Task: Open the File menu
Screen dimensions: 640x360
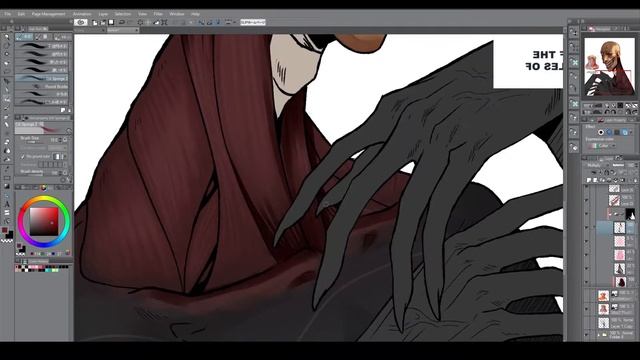Action: click(7, 14)
